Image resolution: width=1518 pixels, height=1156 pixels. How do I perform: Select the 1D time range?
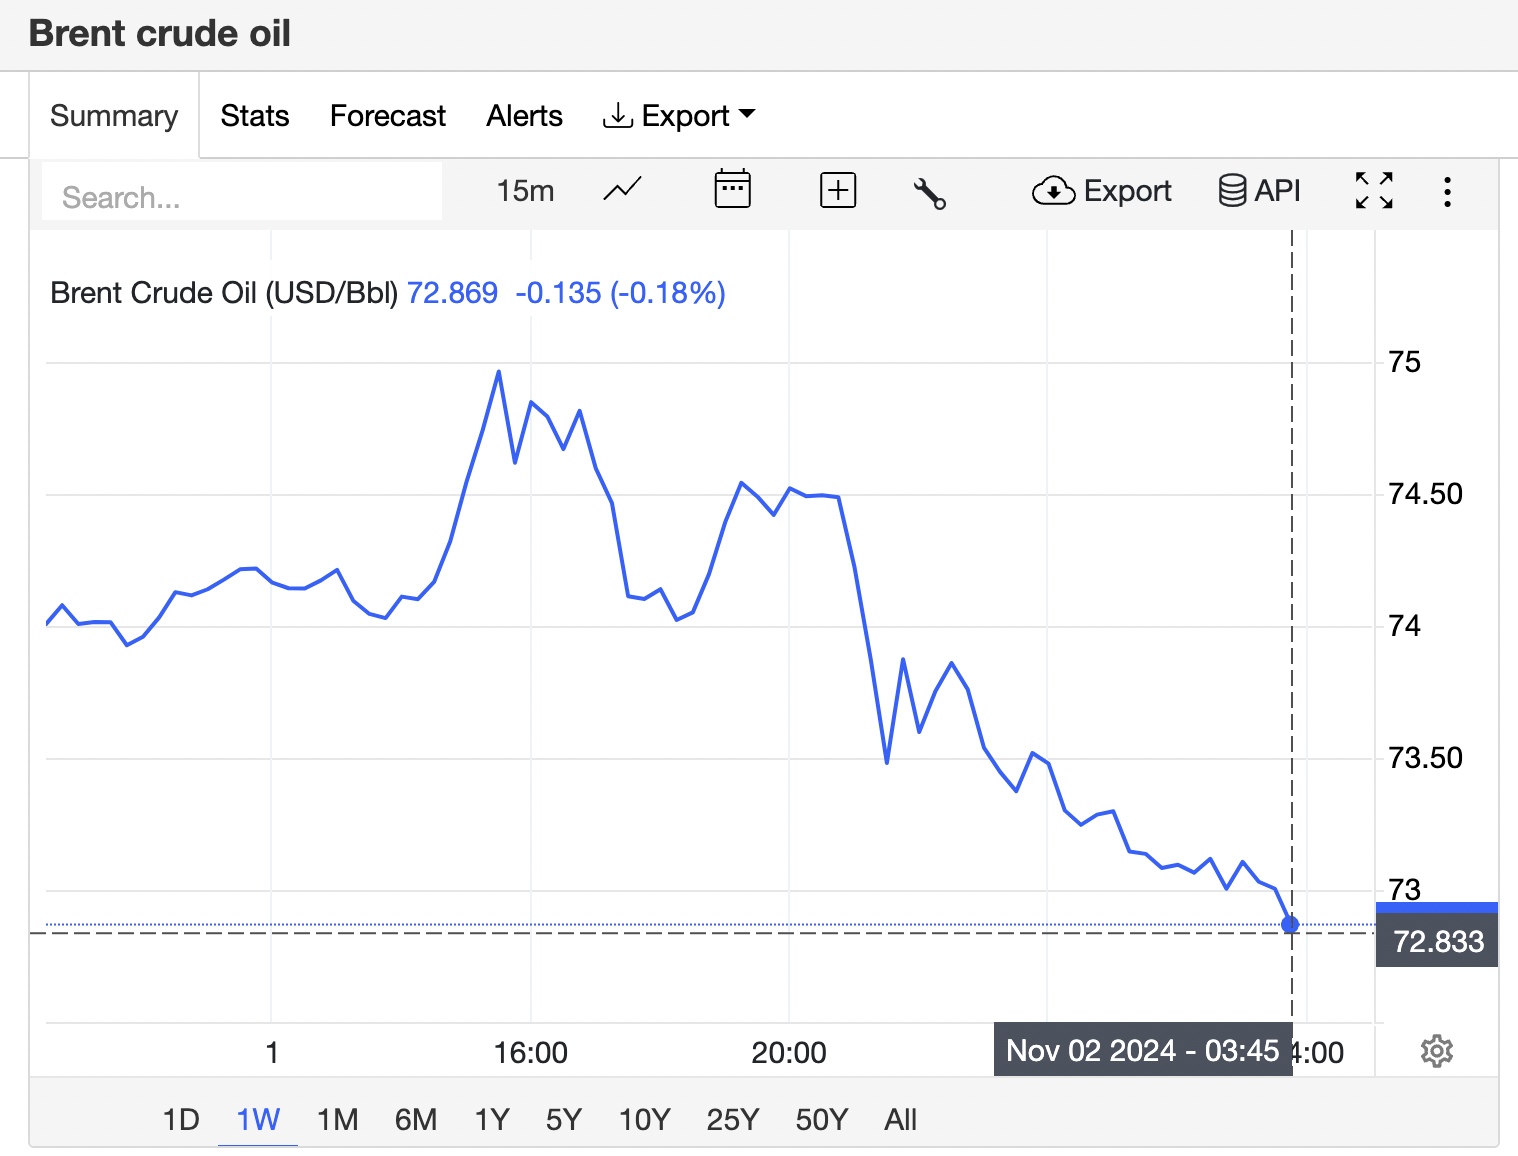pos(181,1119)
